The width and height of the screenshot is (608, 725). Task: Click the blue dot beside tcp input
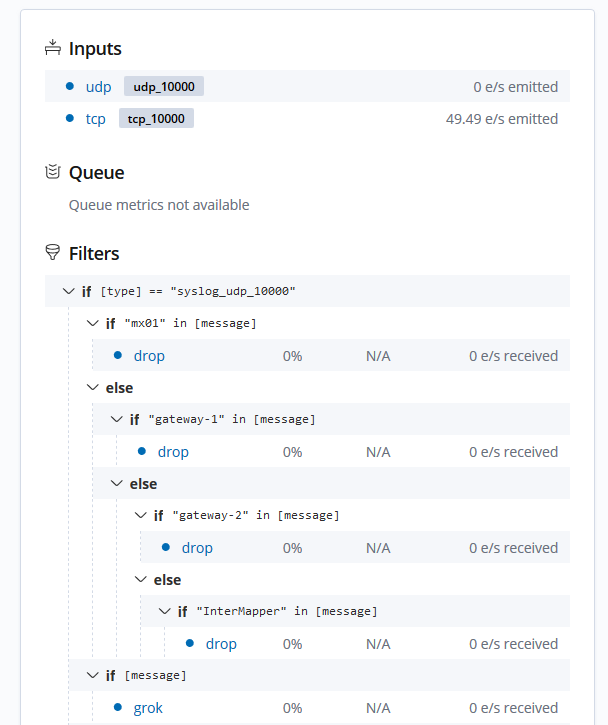pos(70,119)
